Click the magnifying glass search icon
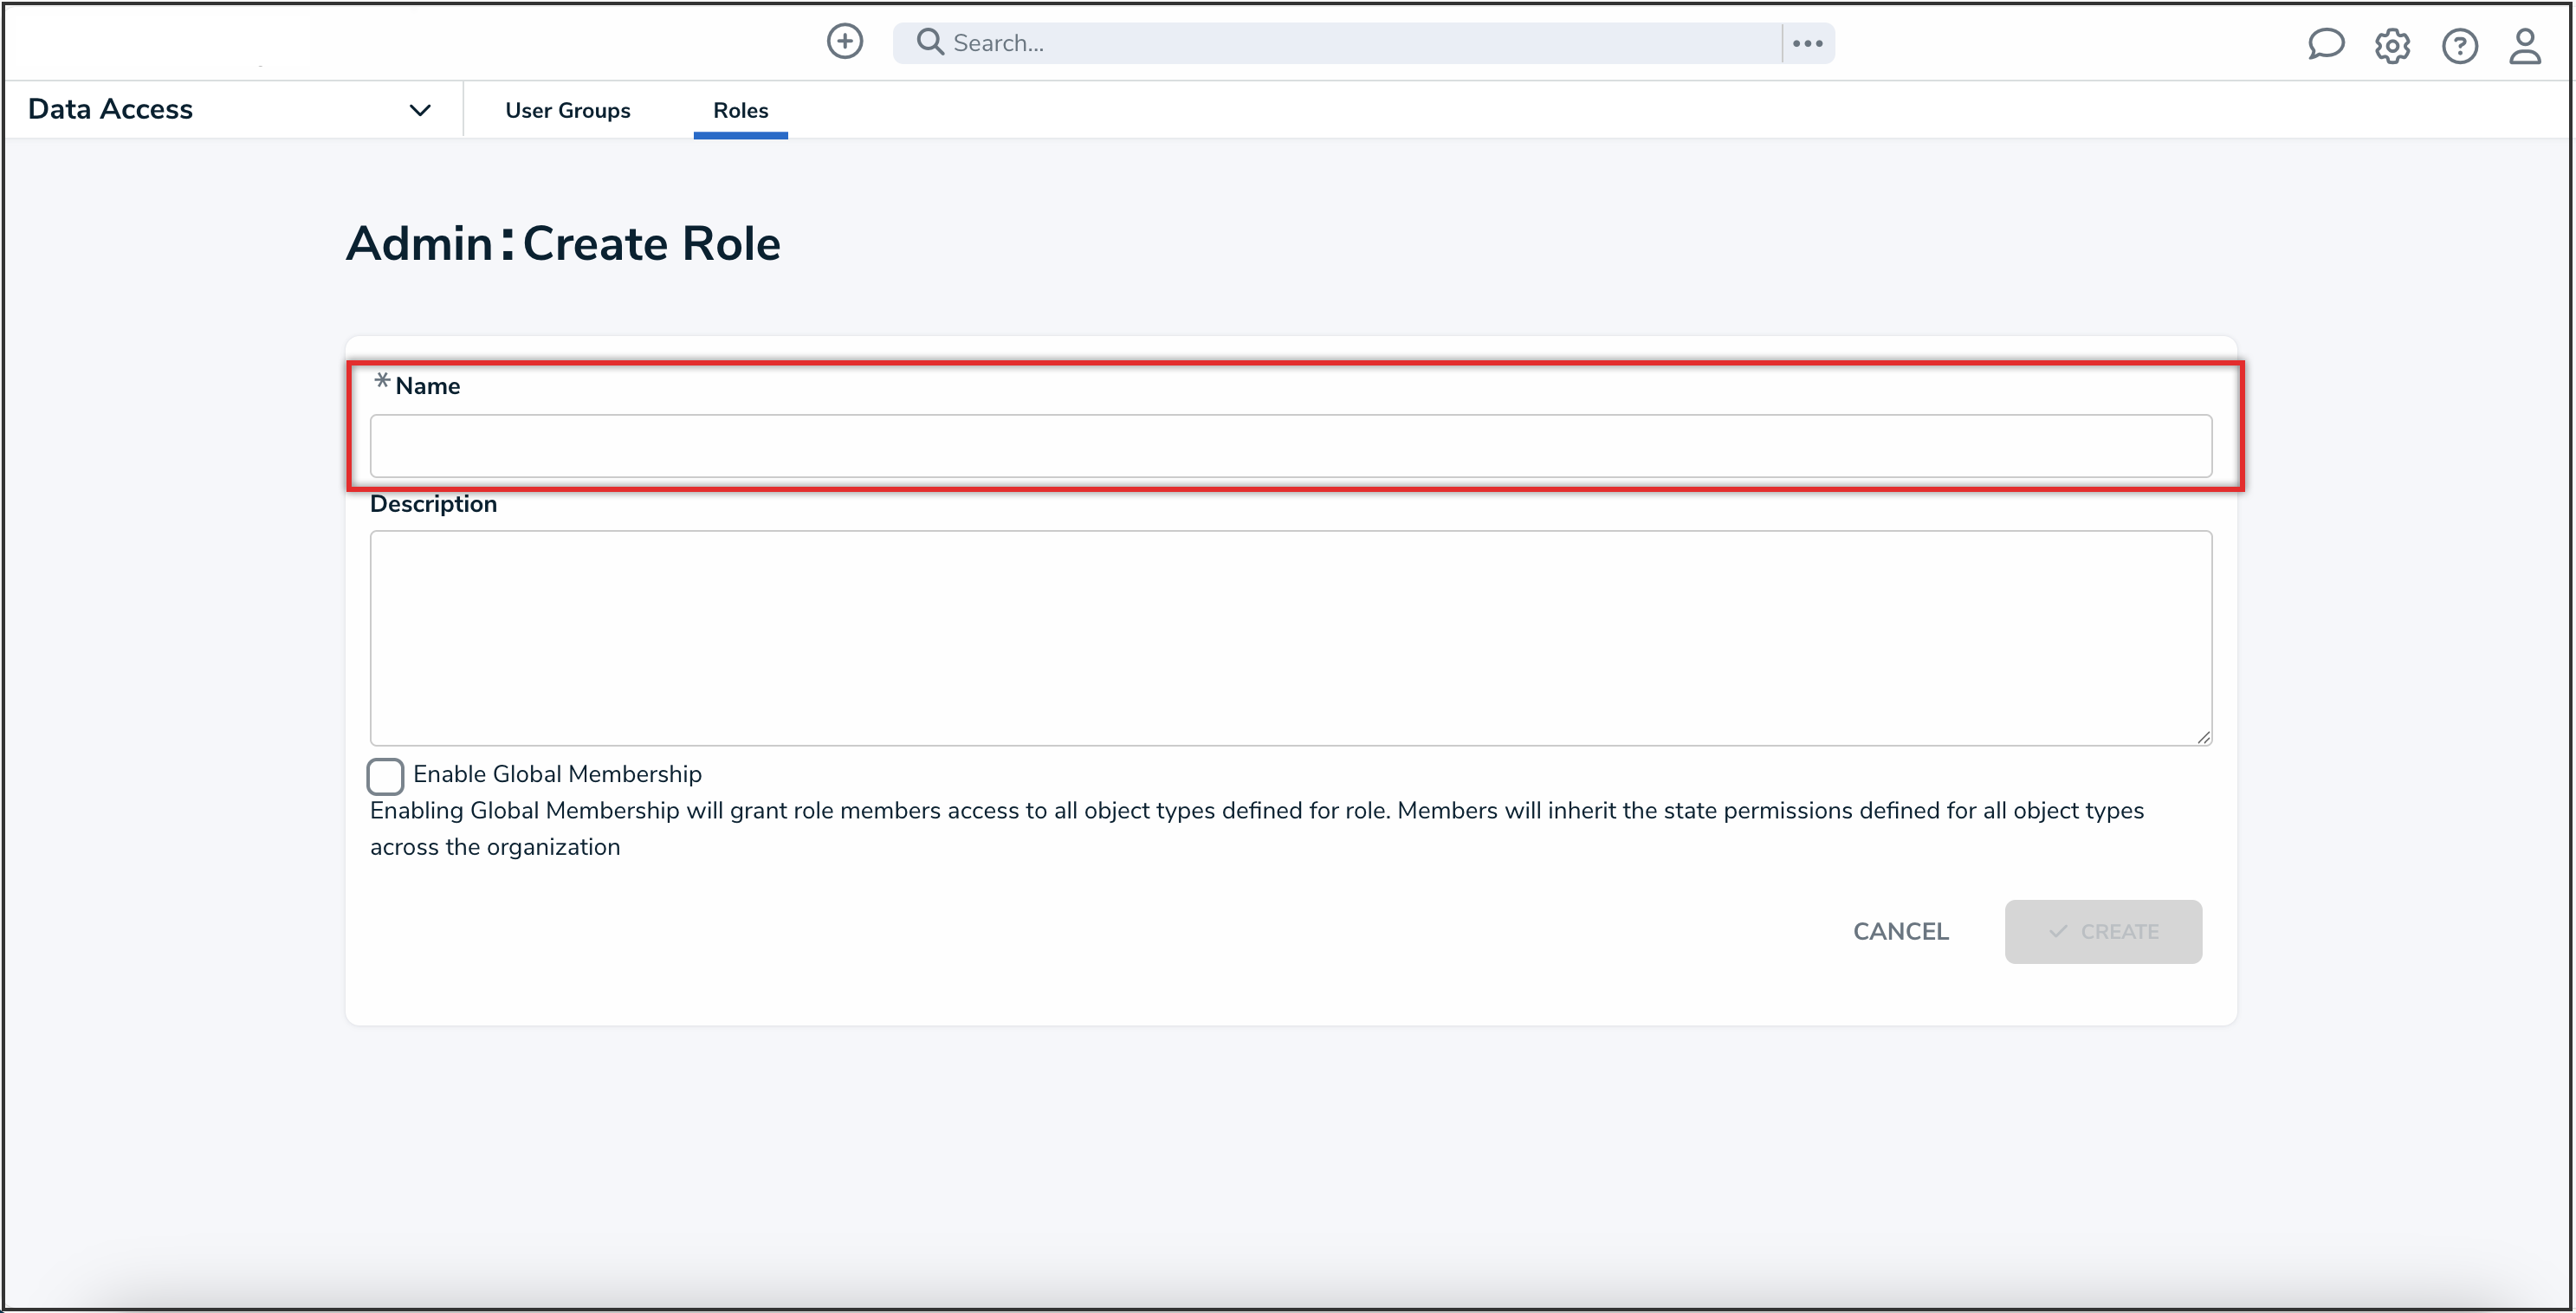 click(930, 42)
